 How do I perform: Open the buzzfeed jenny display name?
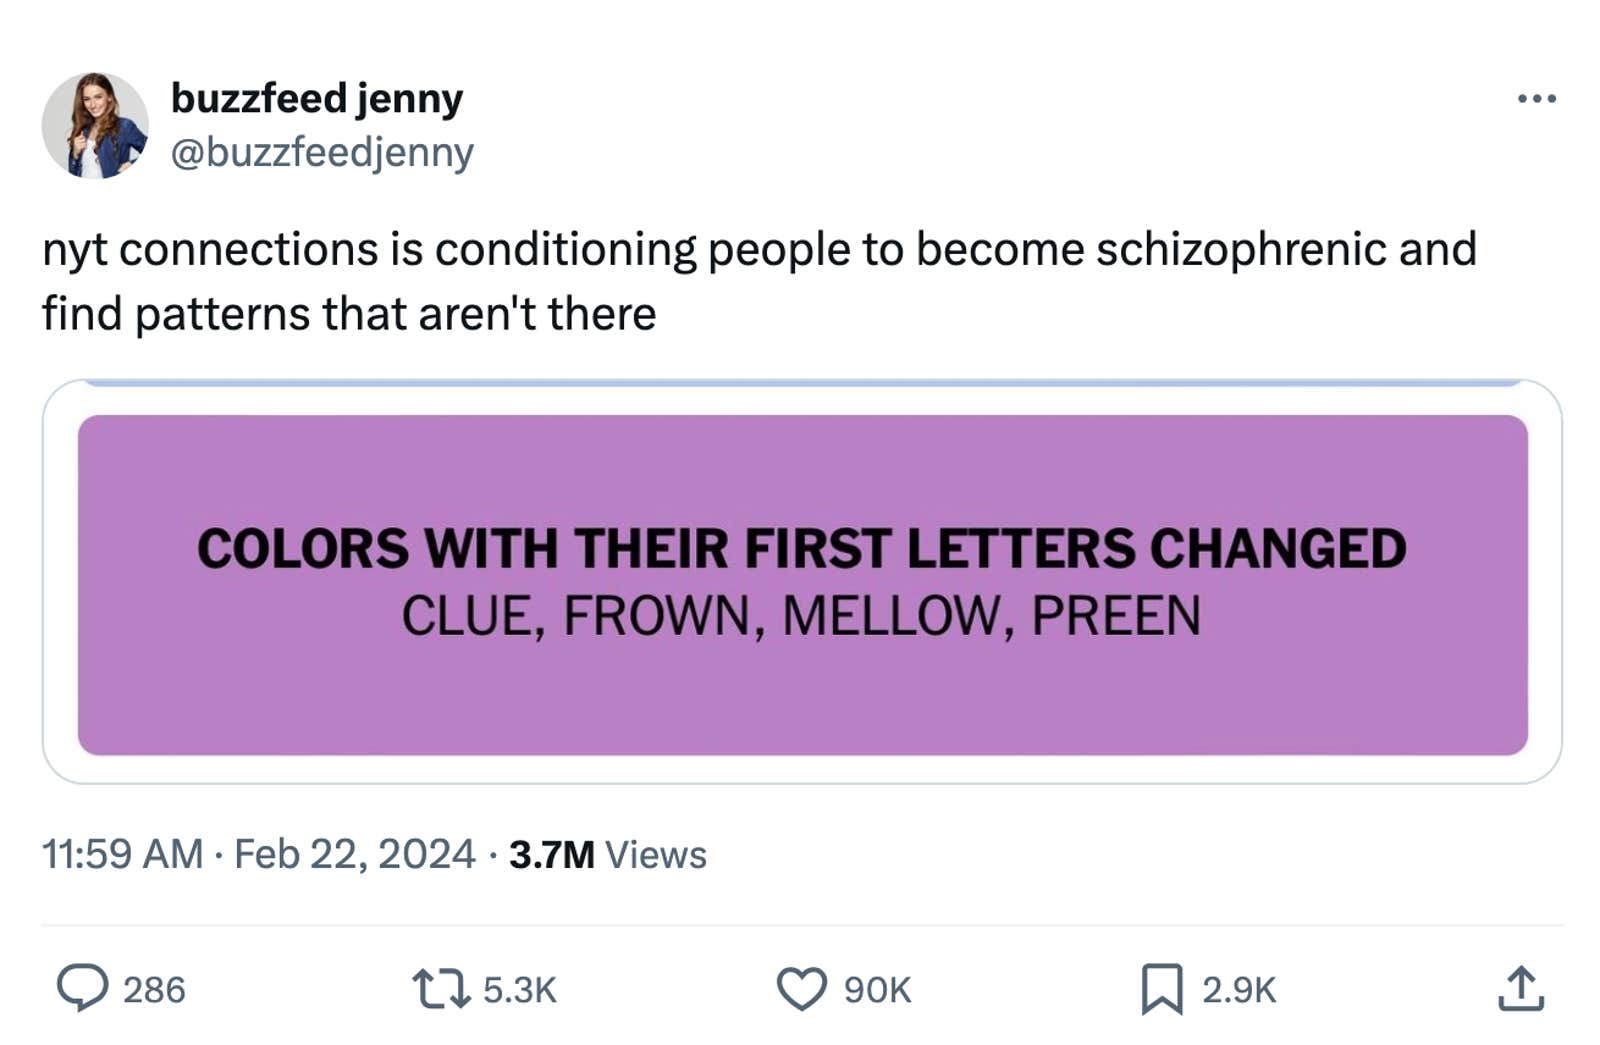coord(317,97)
